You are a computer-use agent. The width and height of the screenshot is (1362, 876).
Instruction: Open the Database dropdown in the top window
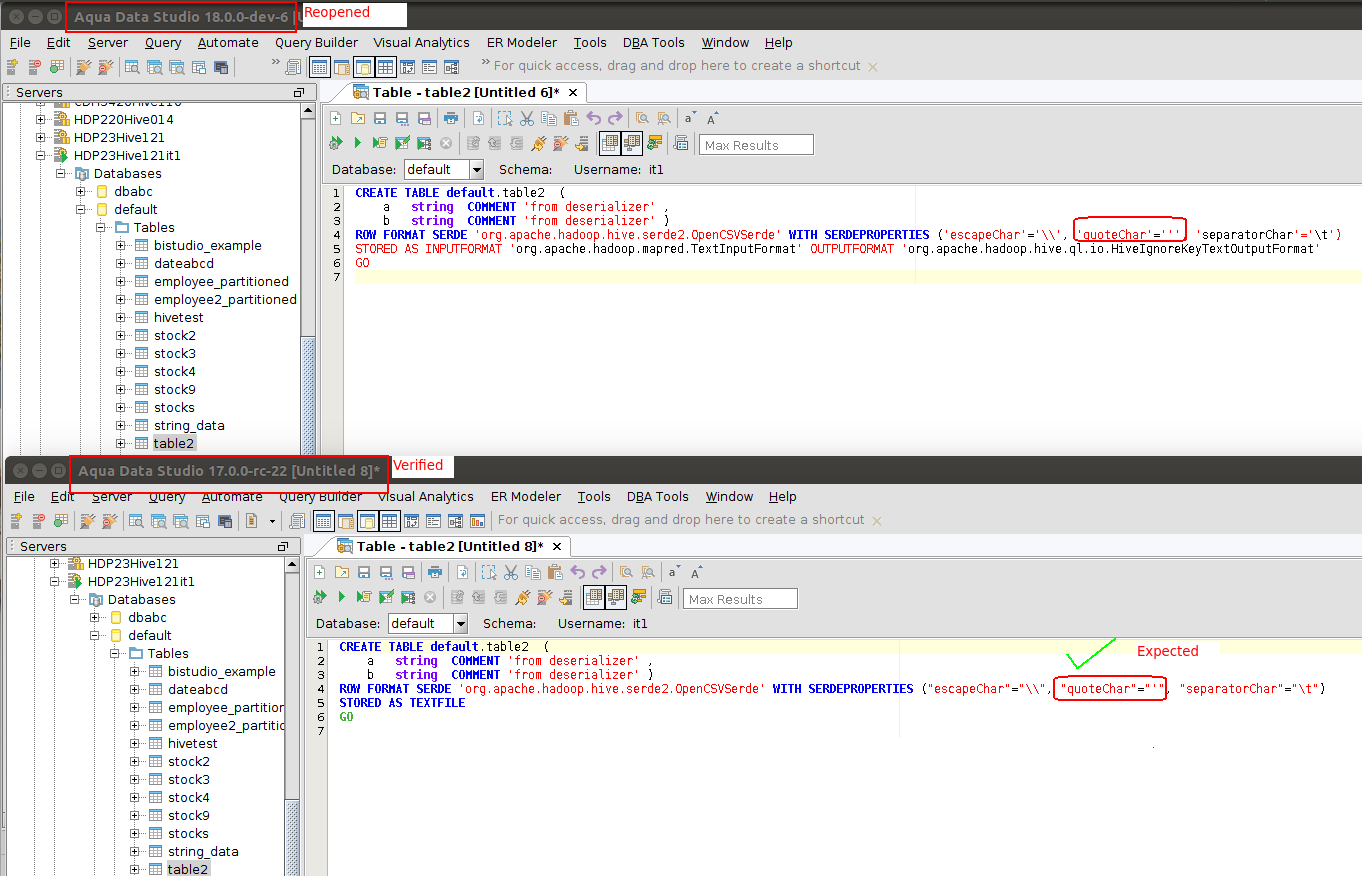click(476, 169)
